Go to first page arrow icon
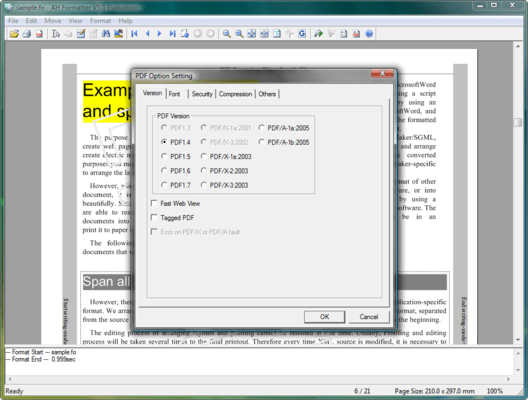Screen dimensions: 528x400 tap(134, 34)
